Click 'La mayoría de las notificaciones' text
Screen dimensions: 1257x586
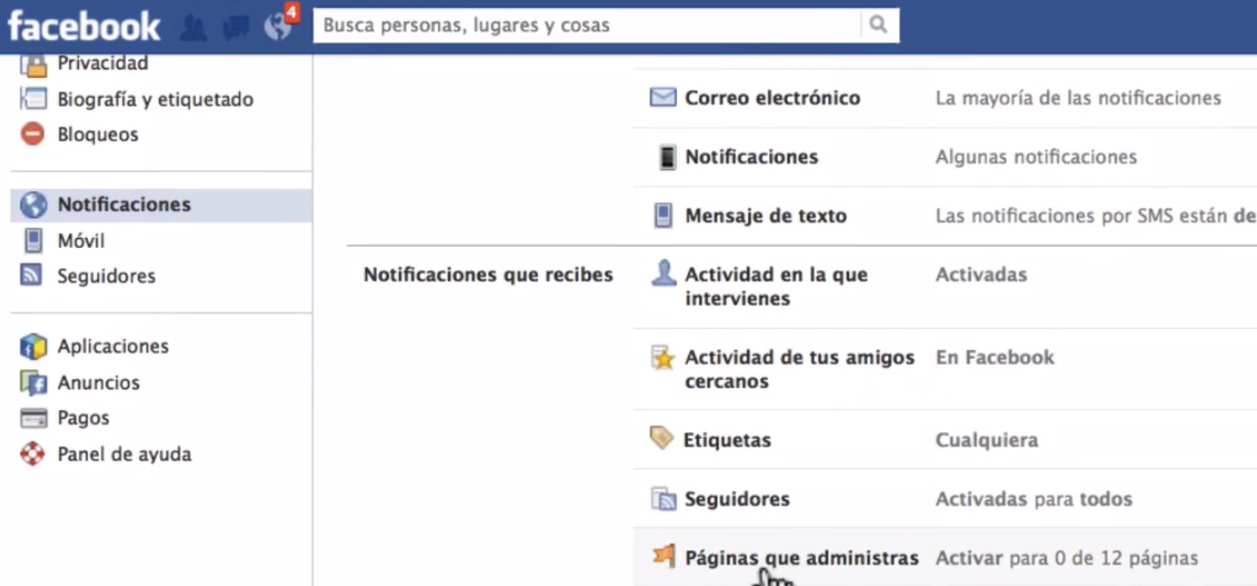point(1078,98)
